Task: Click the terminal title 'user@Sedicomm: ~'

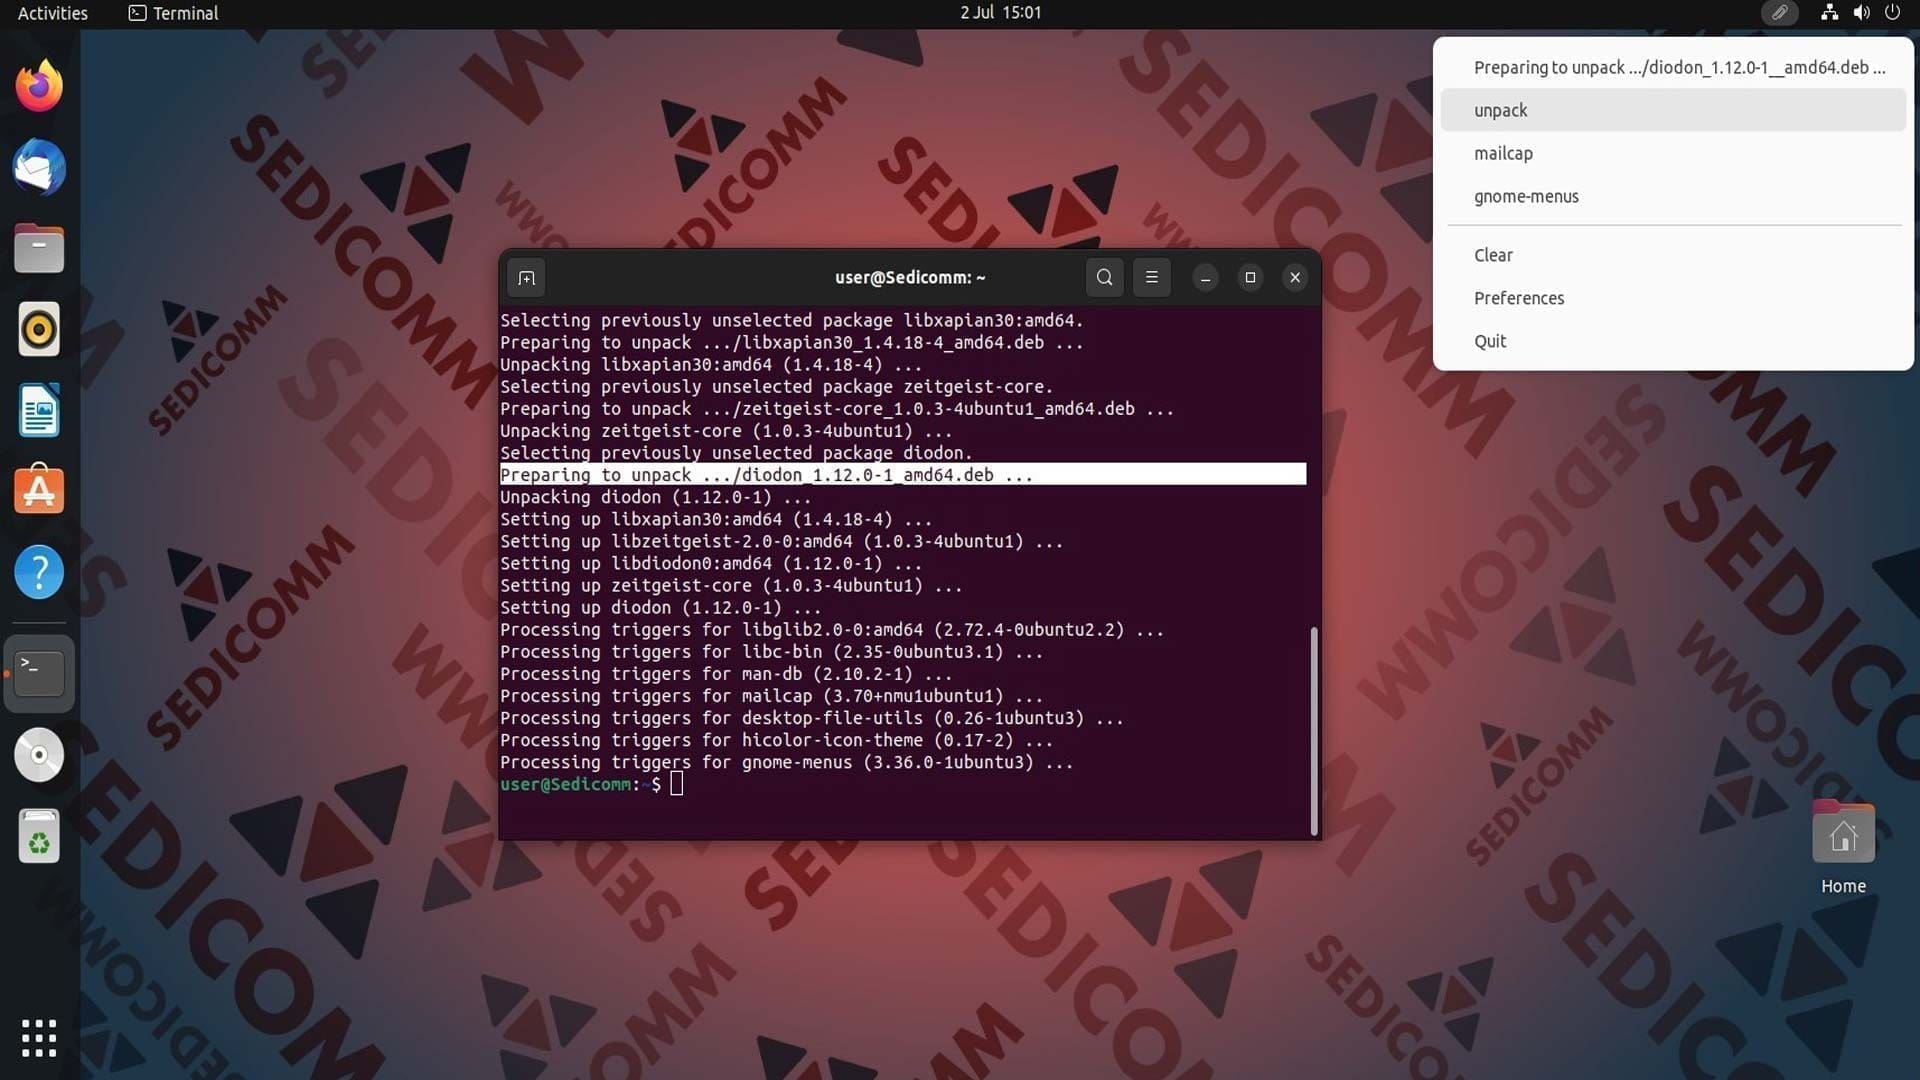Action: click(x=910, y=278)
